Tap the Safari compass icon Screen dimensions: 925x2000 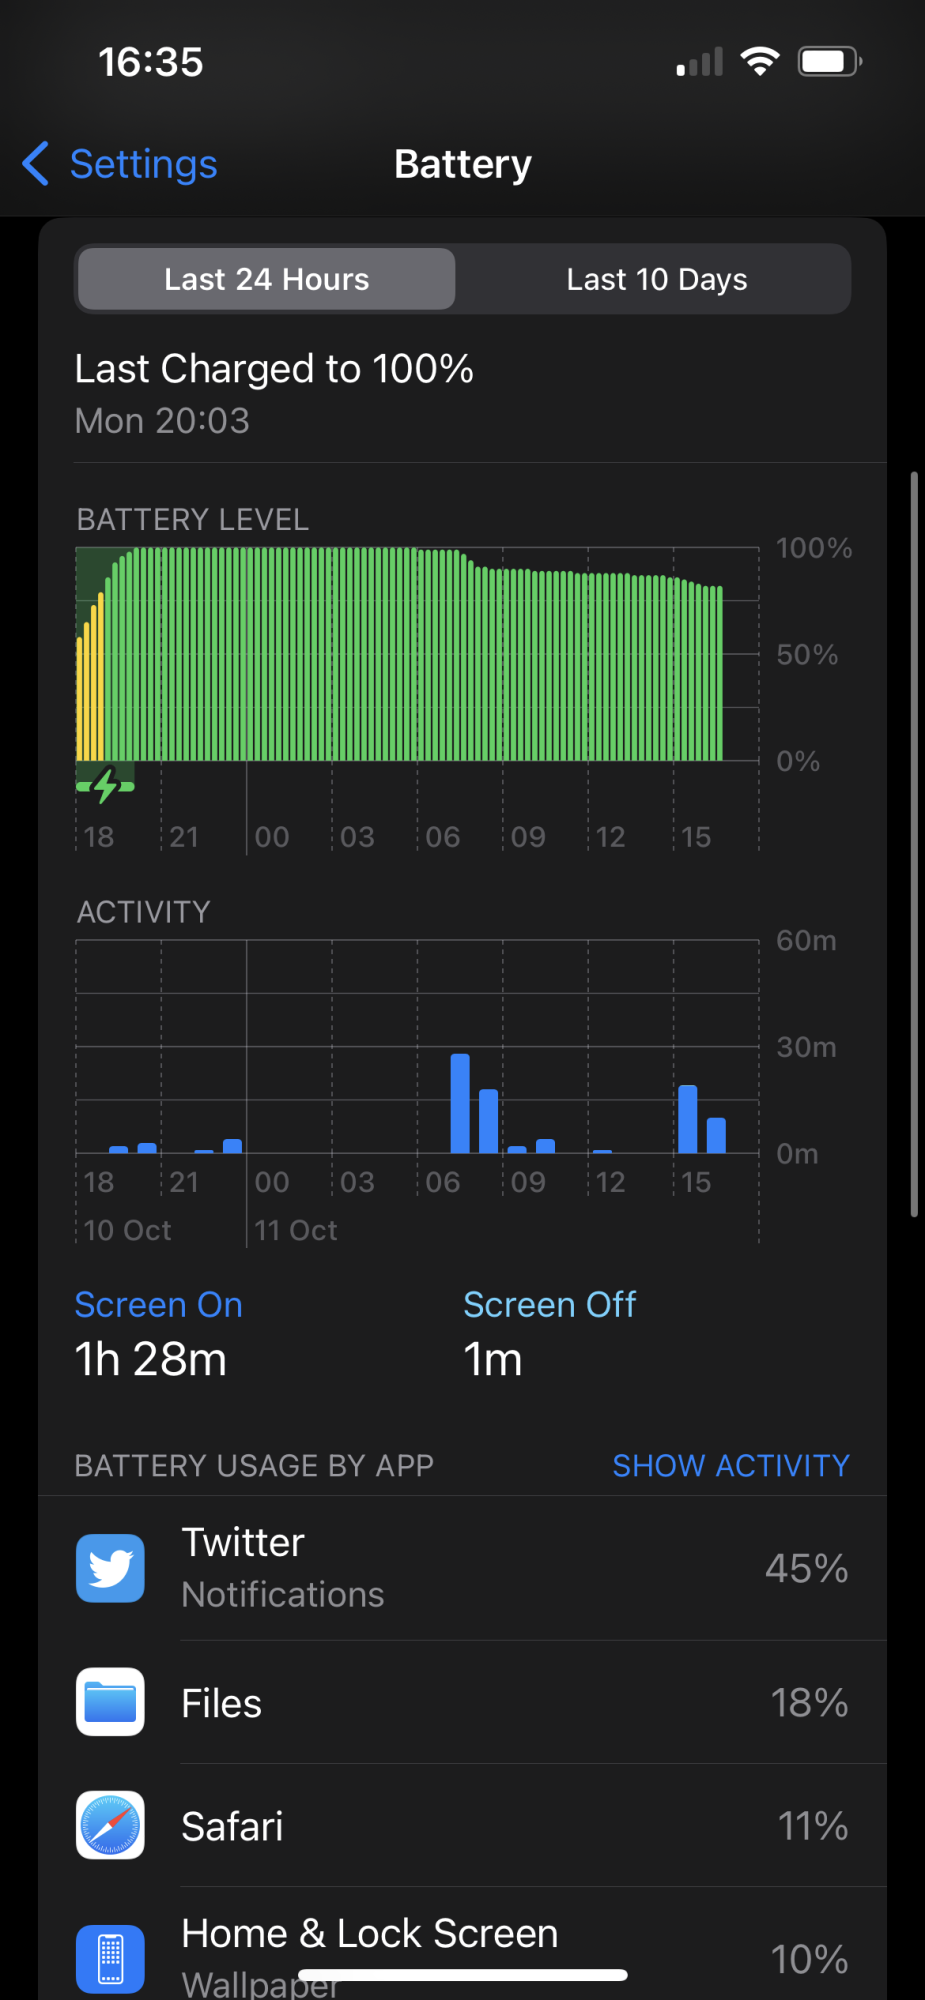tap(110, 1825)
